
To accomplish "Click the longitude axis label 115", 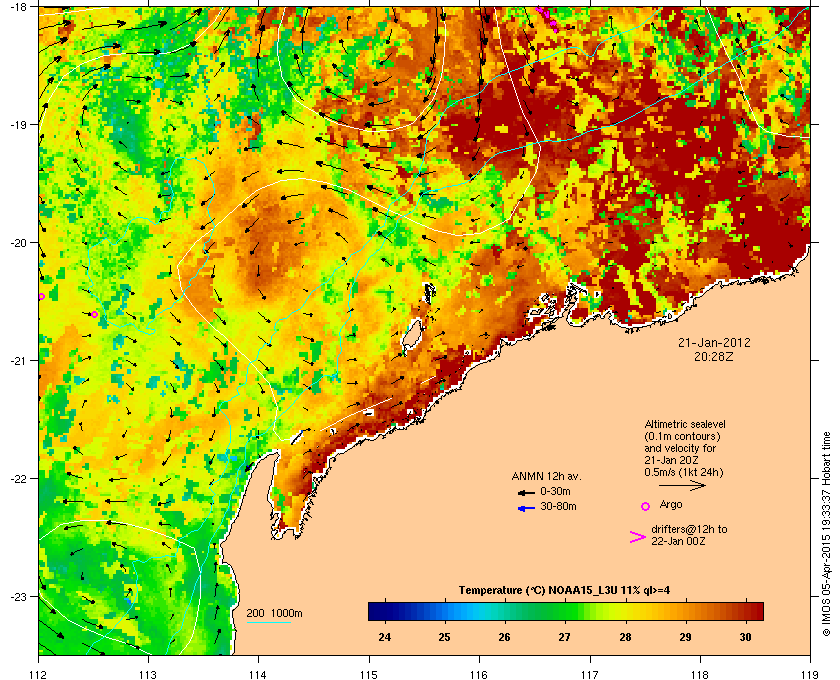I will tap(369, 674).
